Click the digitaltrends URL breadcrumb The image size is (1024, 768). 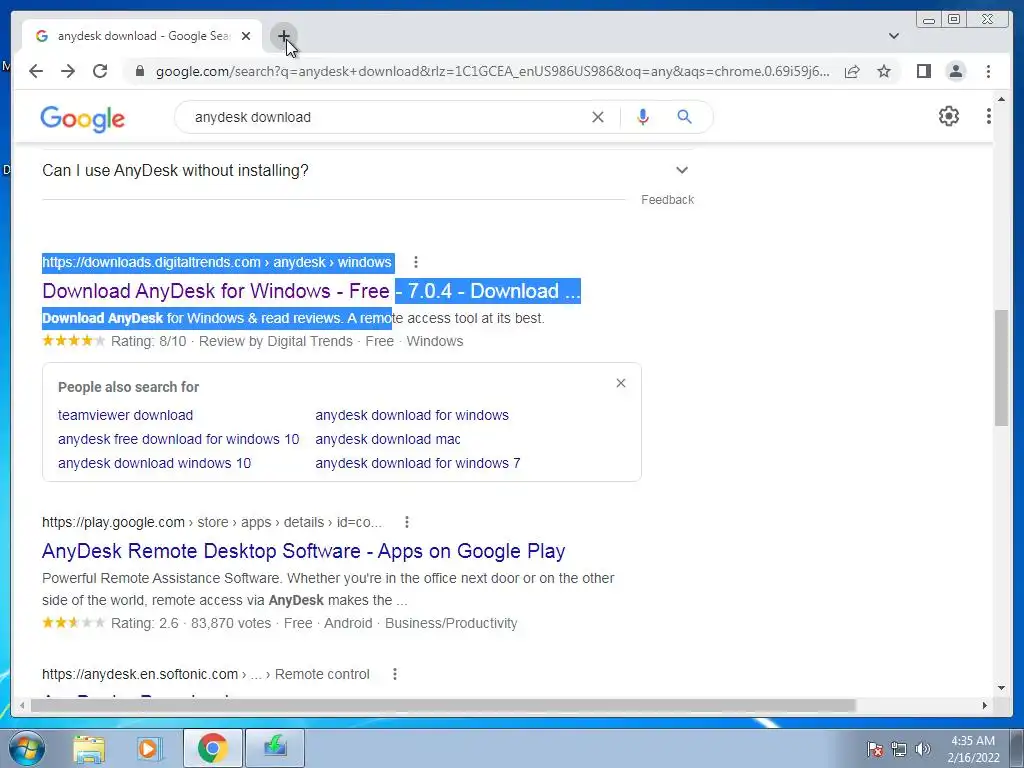click(217, 263)
